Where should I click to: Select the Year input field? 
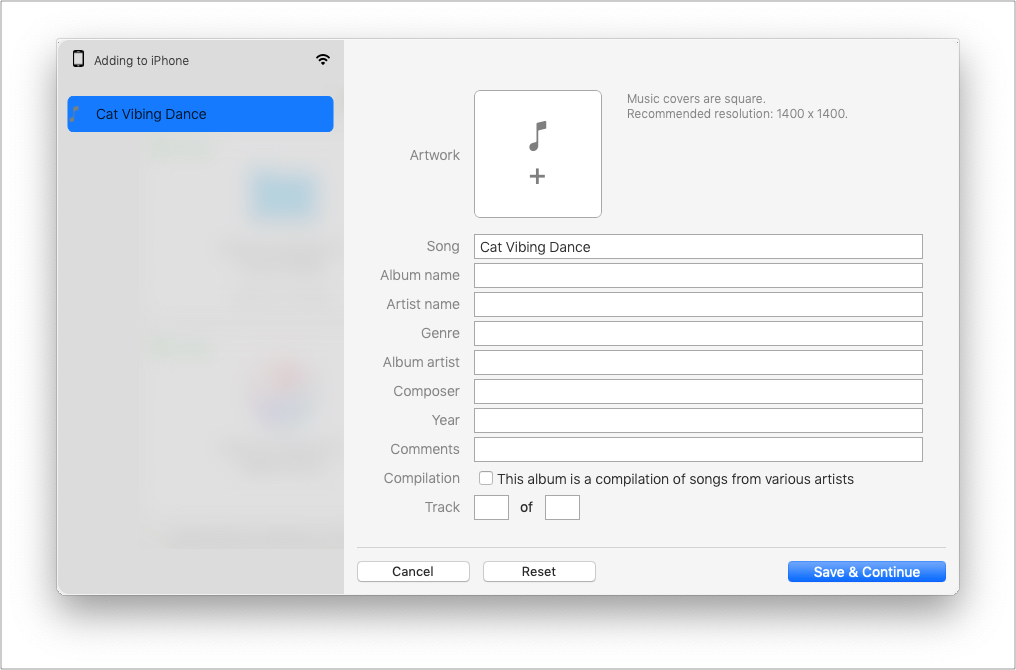(x=698, y=421)
